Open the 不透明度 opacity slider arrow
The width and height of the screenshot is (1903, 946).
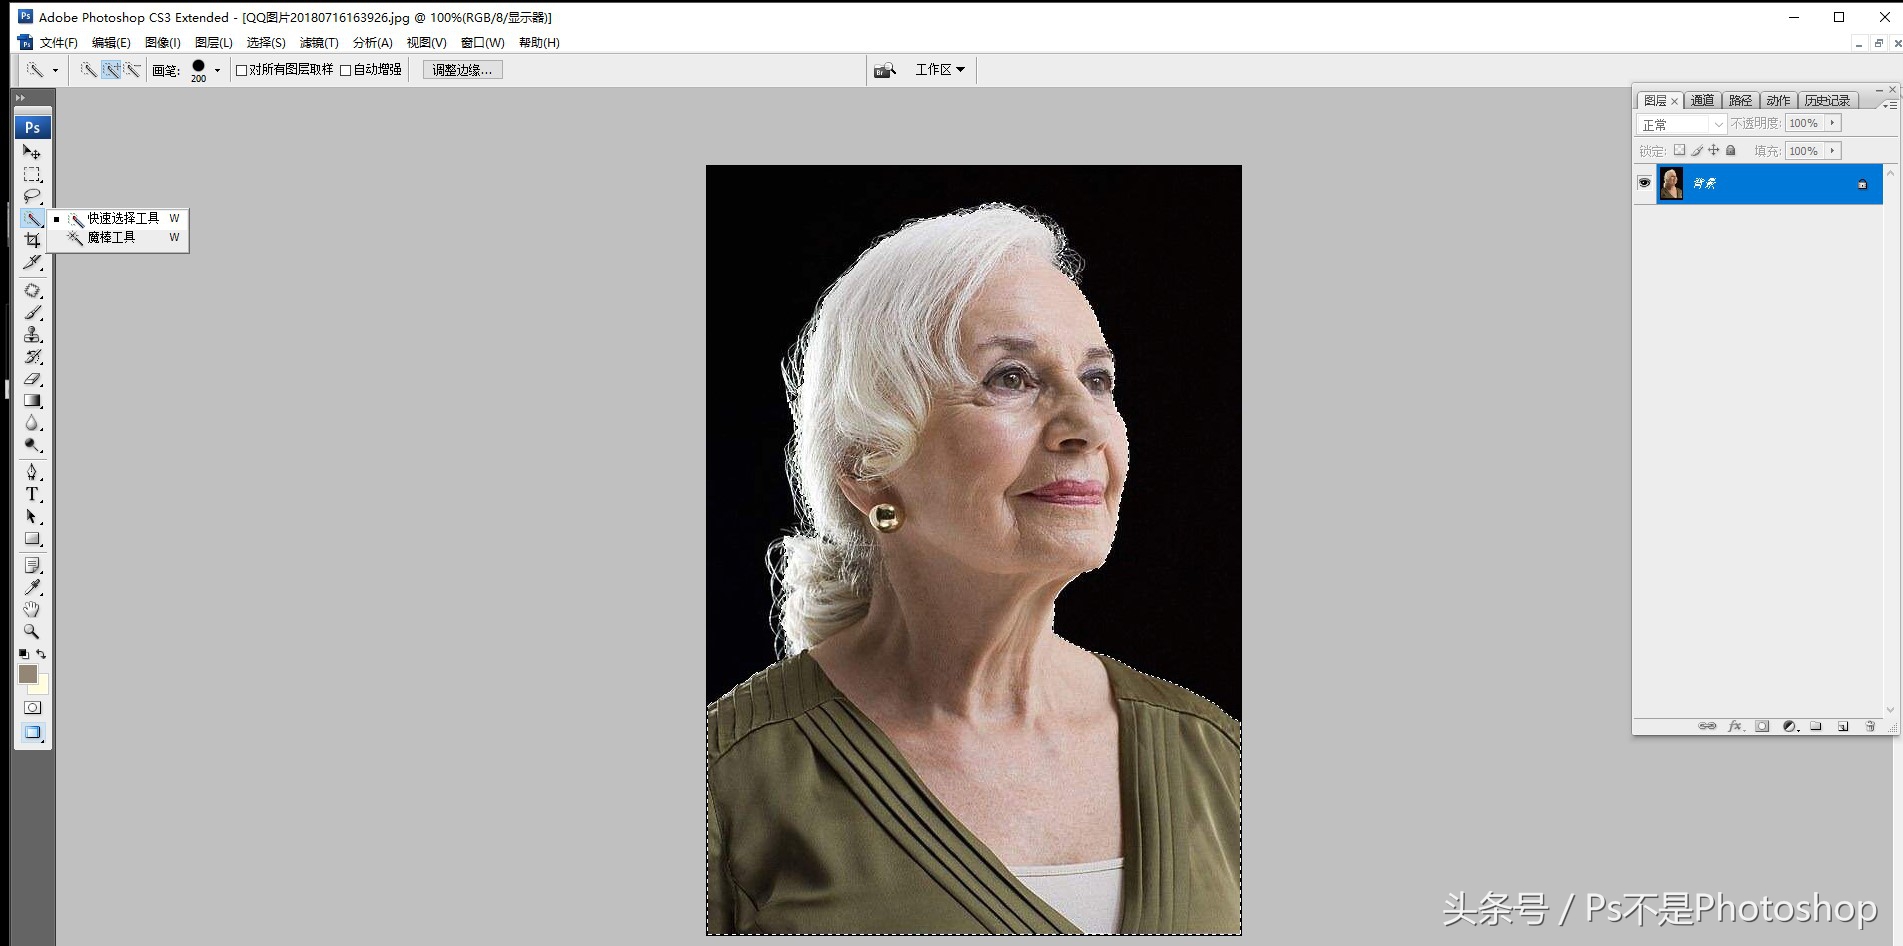1832,123
